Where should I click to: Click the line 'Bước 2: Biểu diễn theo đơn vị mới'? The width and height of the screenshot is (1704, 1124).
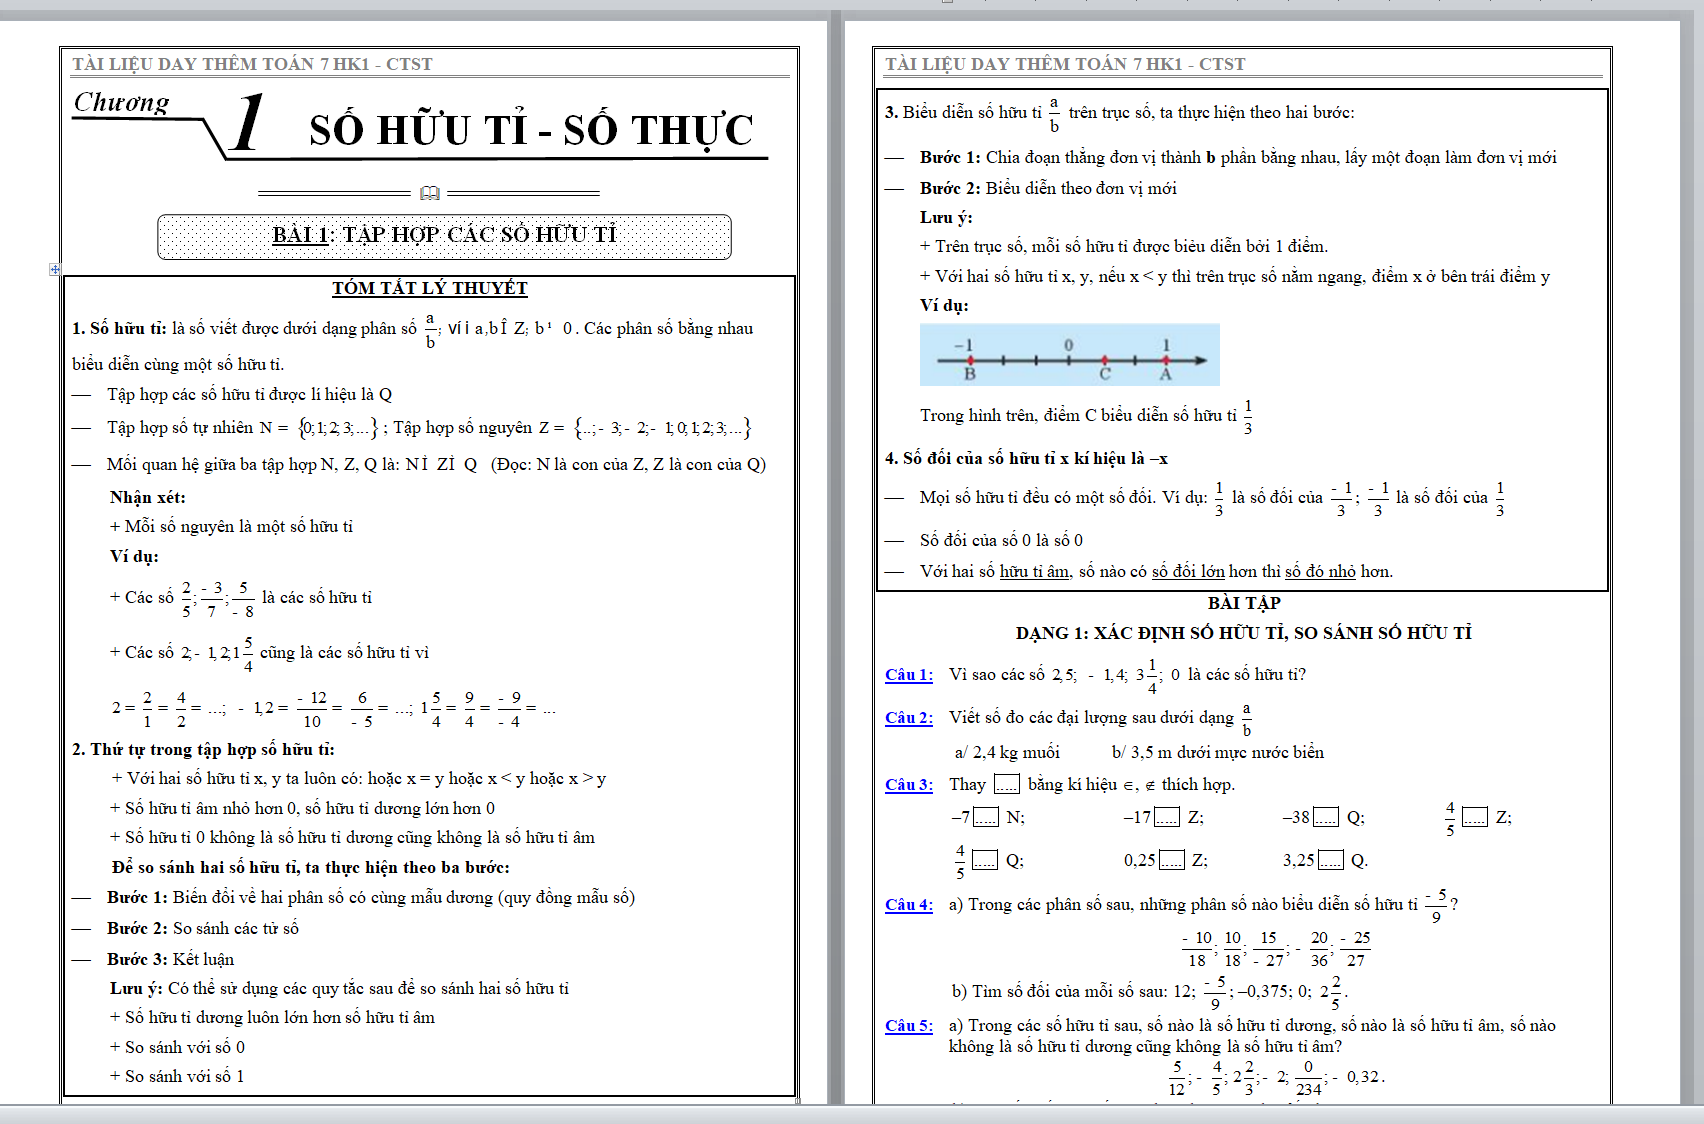tap(1048, 189)
